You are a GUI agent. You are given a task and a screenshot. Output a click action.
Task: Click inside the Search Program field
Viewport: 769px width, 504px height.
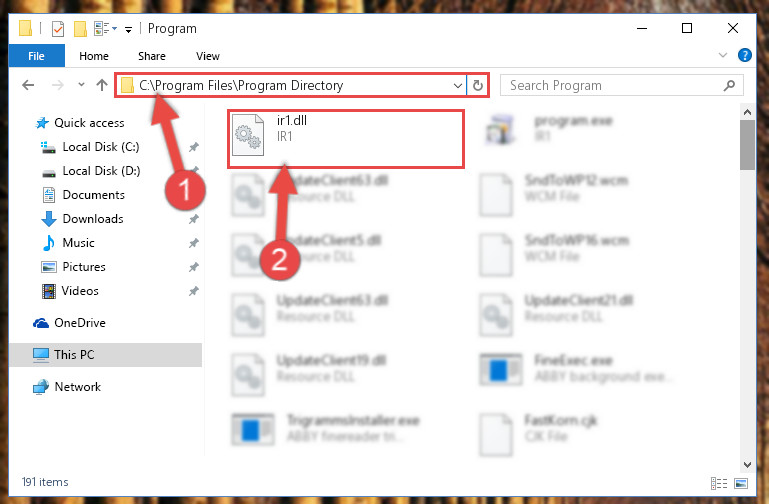613,86
